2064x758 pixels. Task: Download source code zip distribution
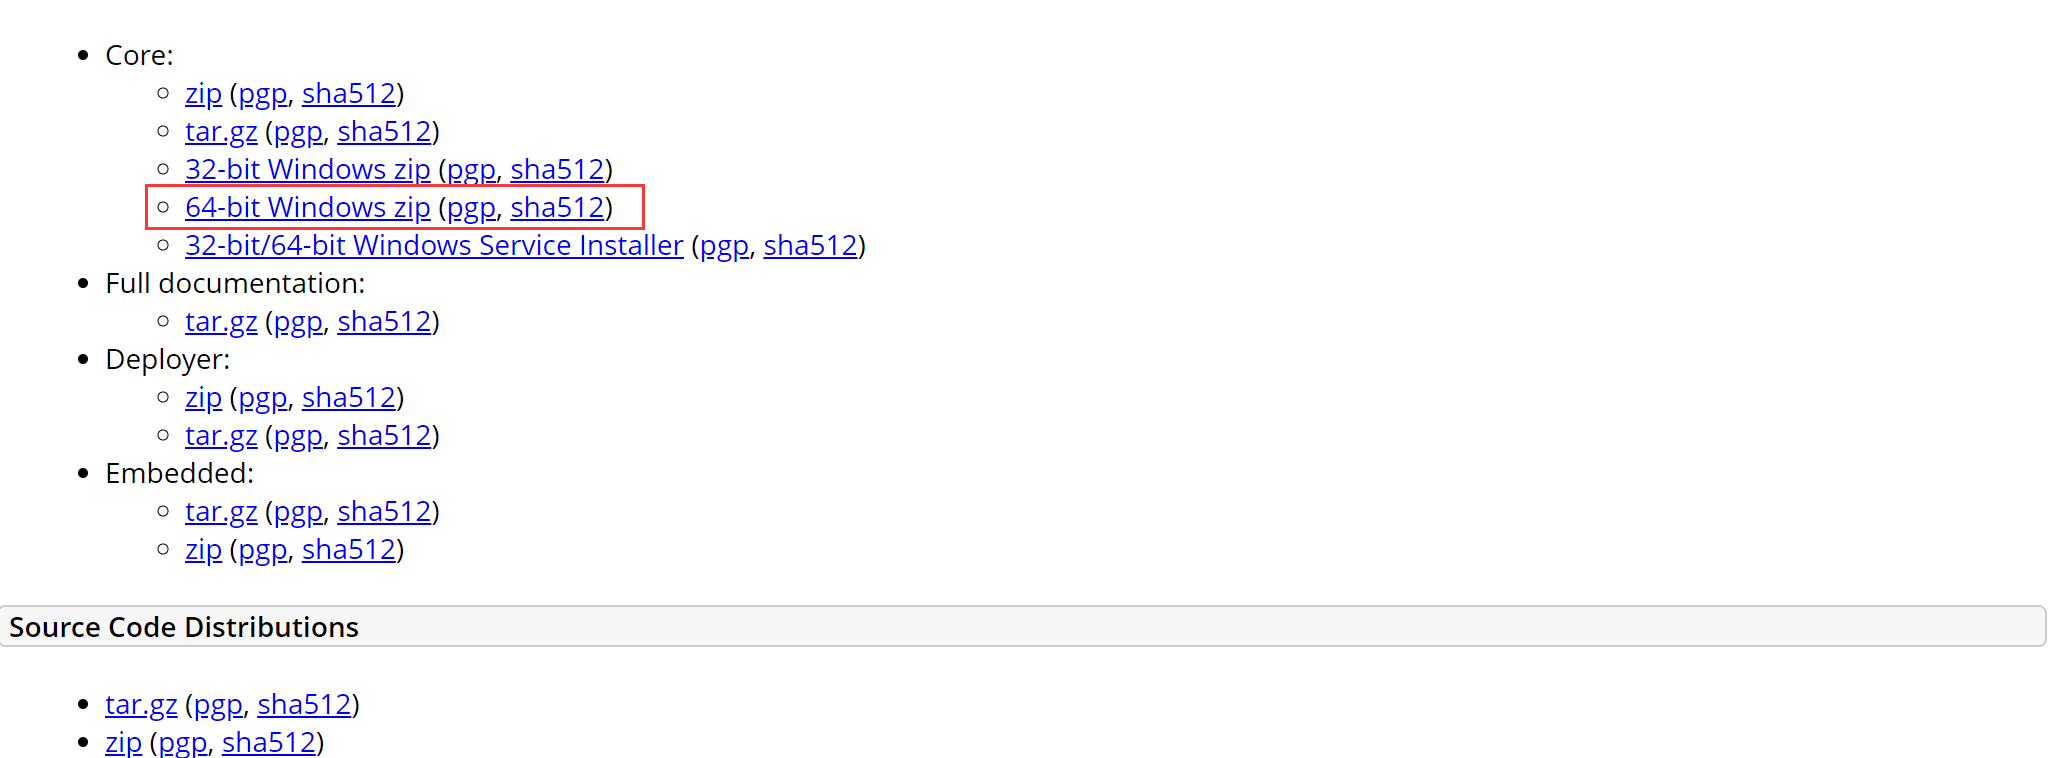pos(123,743)
